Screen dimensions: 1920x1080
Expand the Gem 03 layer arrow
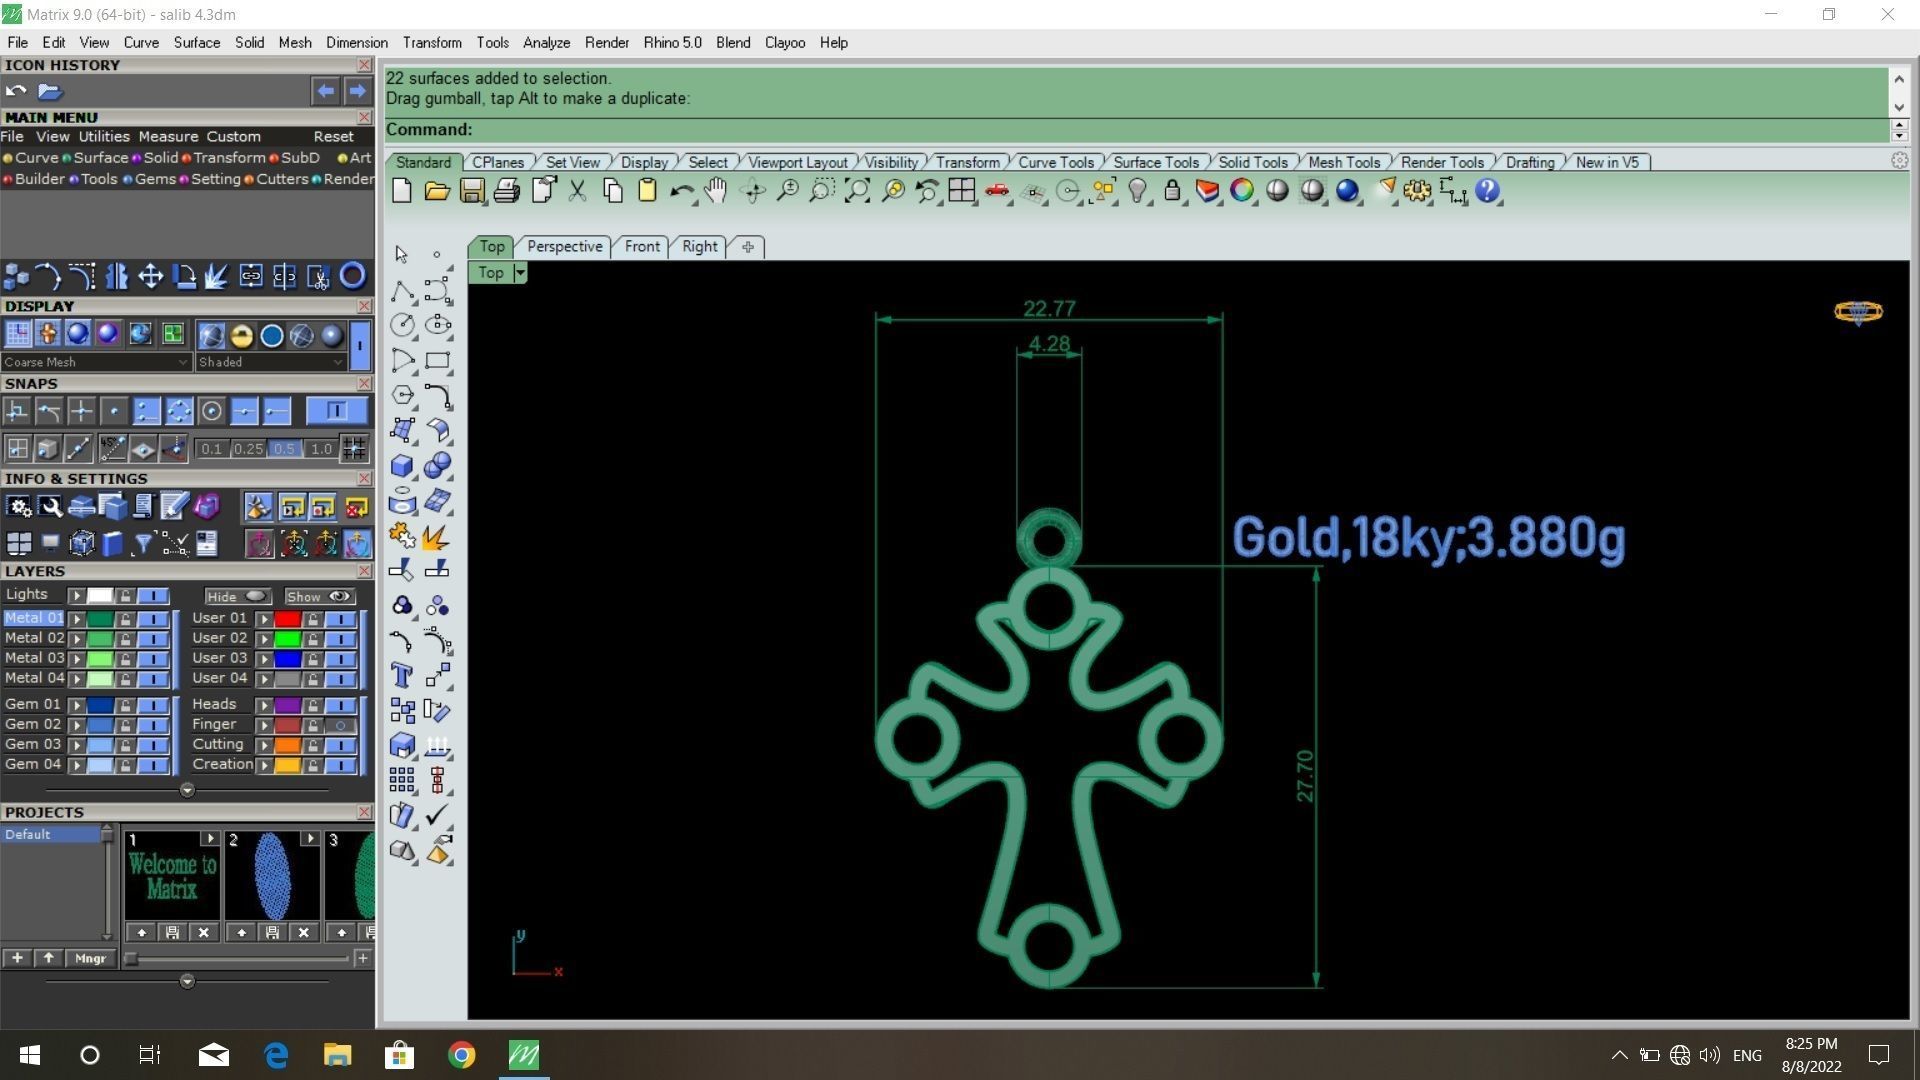coord(77,745)
